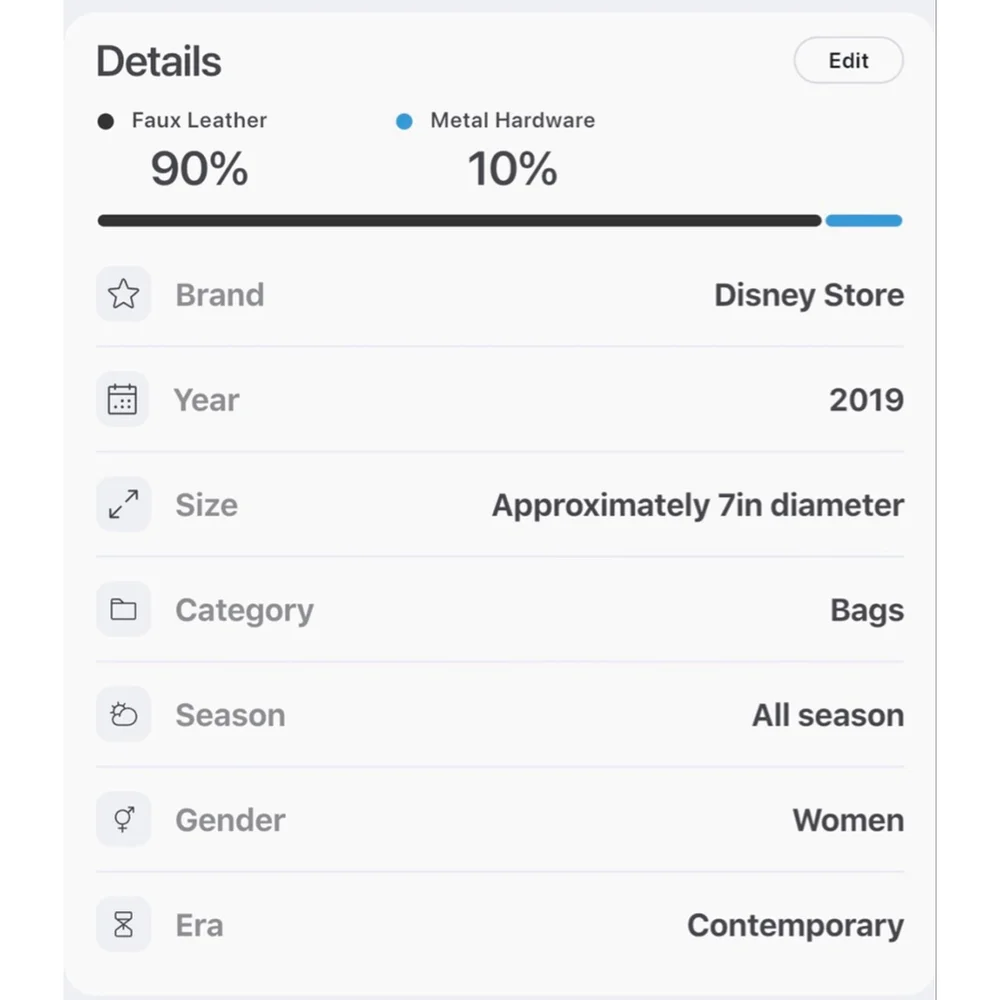Click the Bags category value

tap(867, 610)
